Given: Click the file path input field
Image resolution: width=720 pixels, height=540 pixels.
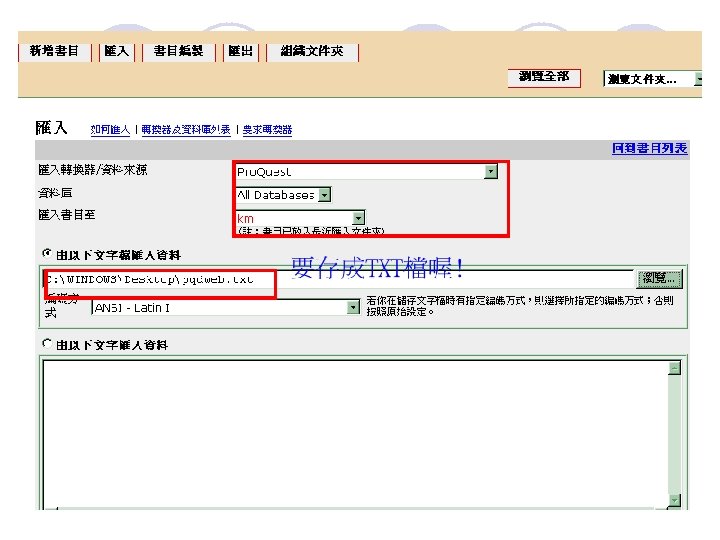Looking at the screenshot, I should (340, 279).
